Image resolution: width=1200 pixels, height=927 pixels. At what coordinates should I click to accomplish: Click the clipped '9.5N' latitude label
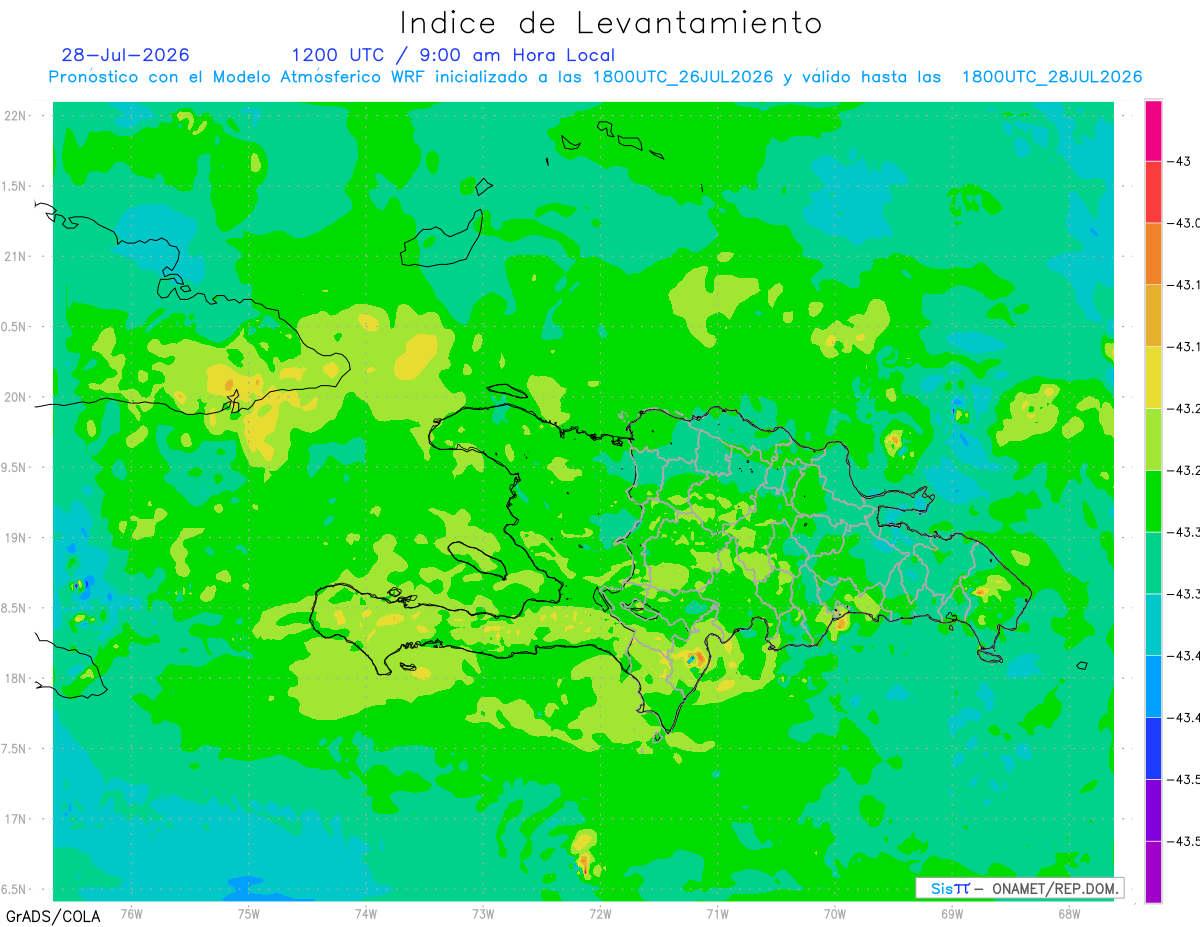click(x=15, y=467)
